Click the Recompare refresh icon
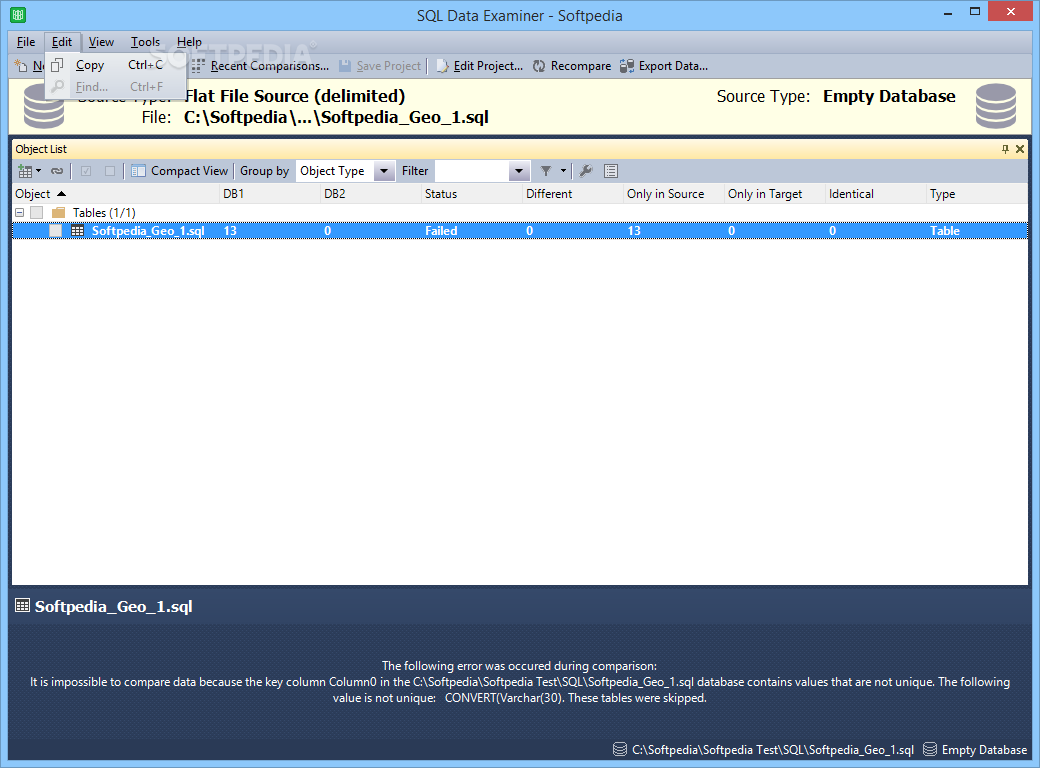 [x=539, y=66]
